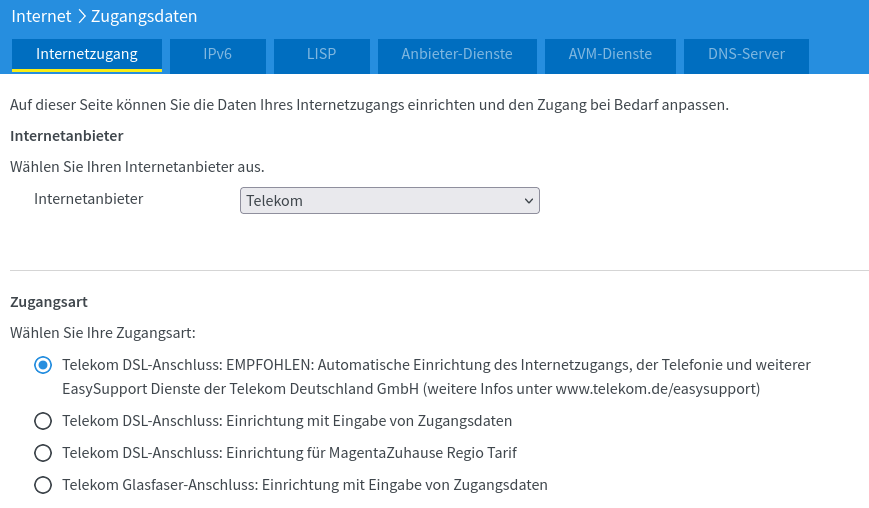The height and width of the screenshot is (508, 869).
Task: Click the bold Zugangsart section heading
Action: pos(49,300)
